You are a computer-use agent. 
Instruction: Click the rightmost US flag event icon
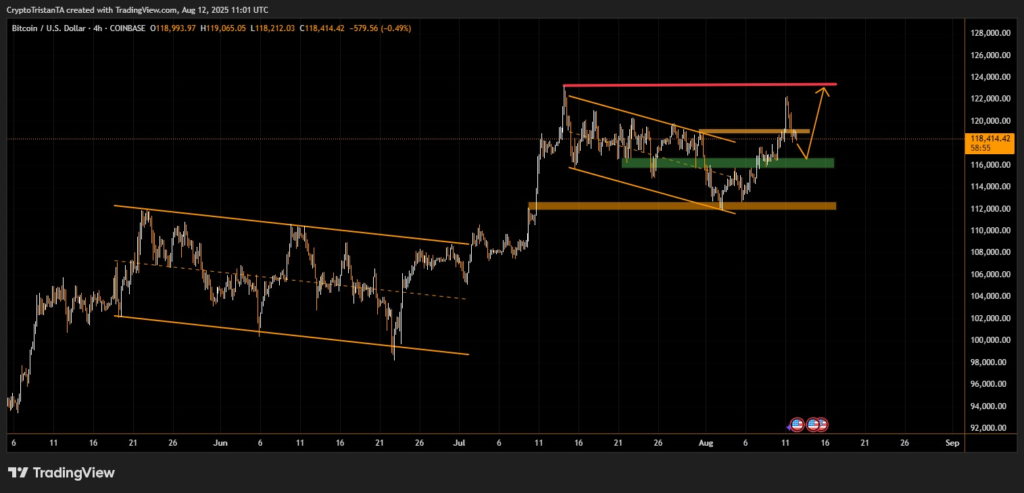coord(822,424)
